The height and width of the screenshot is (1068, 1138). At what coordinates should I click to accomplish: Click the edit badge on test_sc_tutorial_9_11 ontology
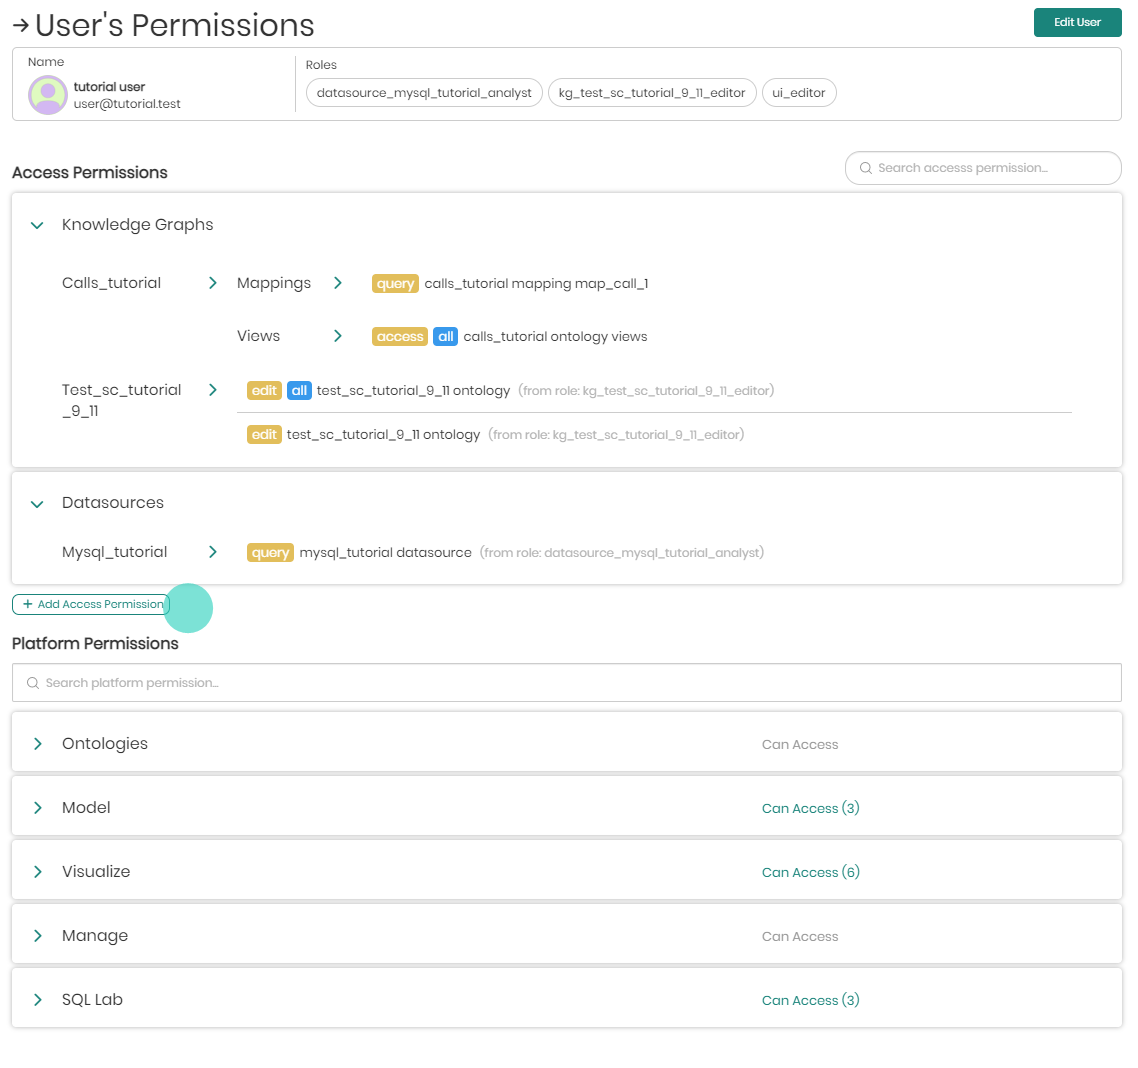point(263,390)
